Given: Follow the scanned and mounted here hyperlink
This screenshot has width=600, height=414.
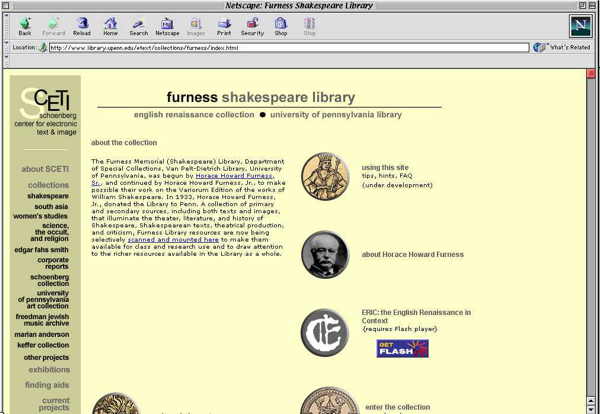Looking at the screenshot, I should pyautogui.click(x=173, y=240).
